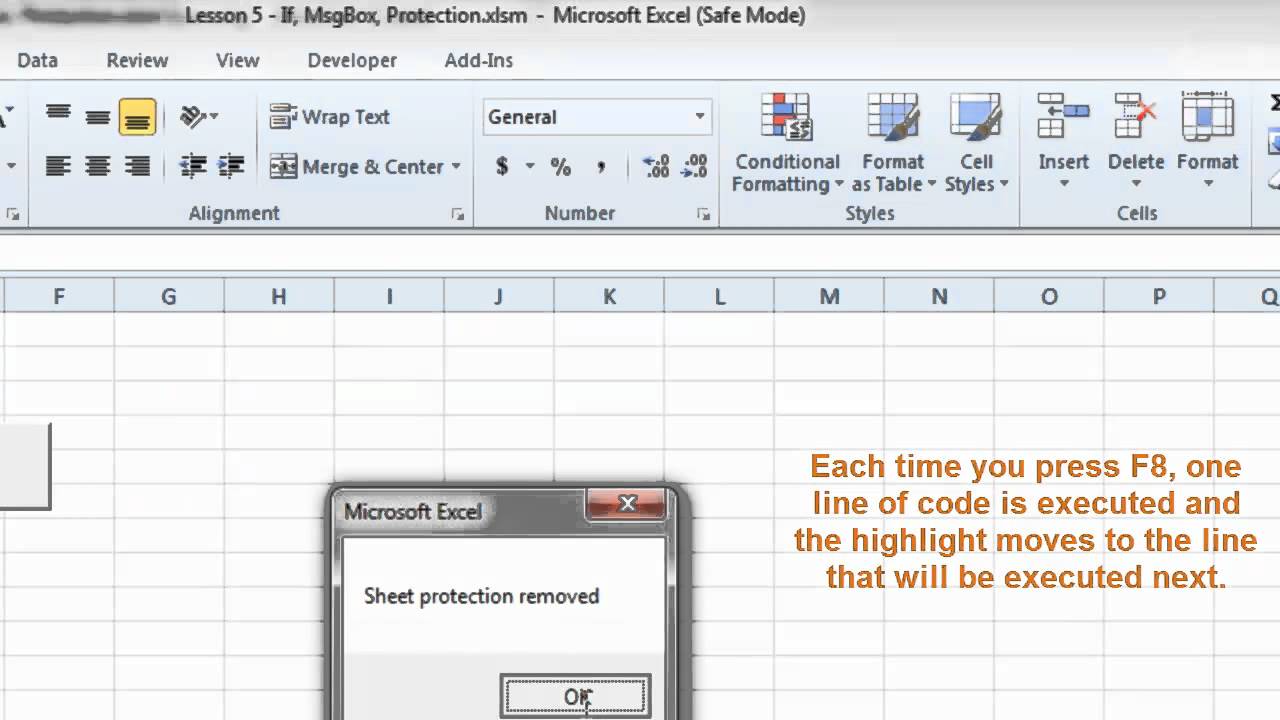Image resolution: width=1280 pixels, height=720 pixels.
Task: Open Cell Styles gallery
Action: tap(976, 143)
